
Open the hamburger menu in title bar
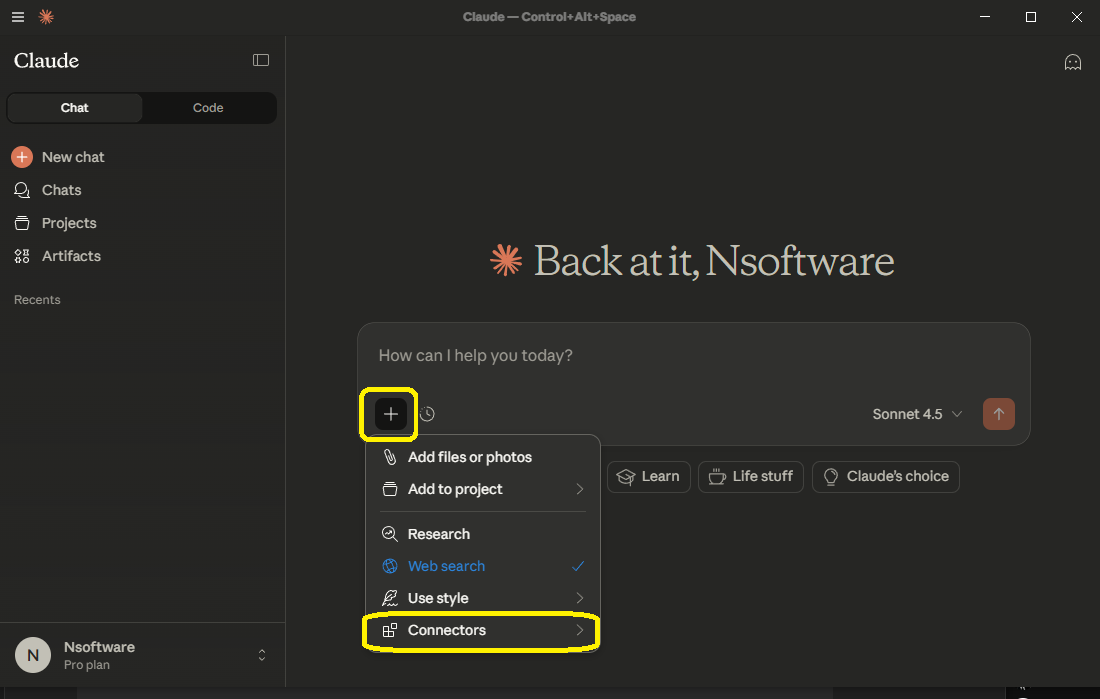(18, 17)
